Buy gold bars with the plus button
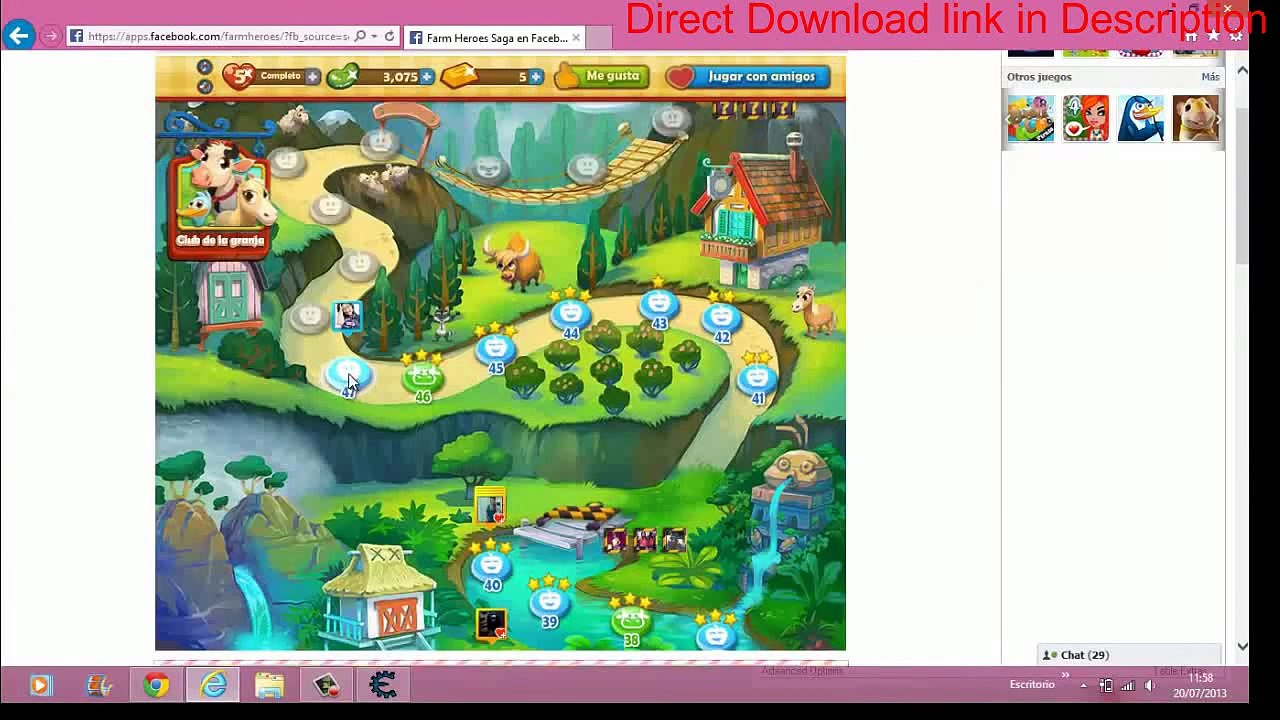 (536, 77)
